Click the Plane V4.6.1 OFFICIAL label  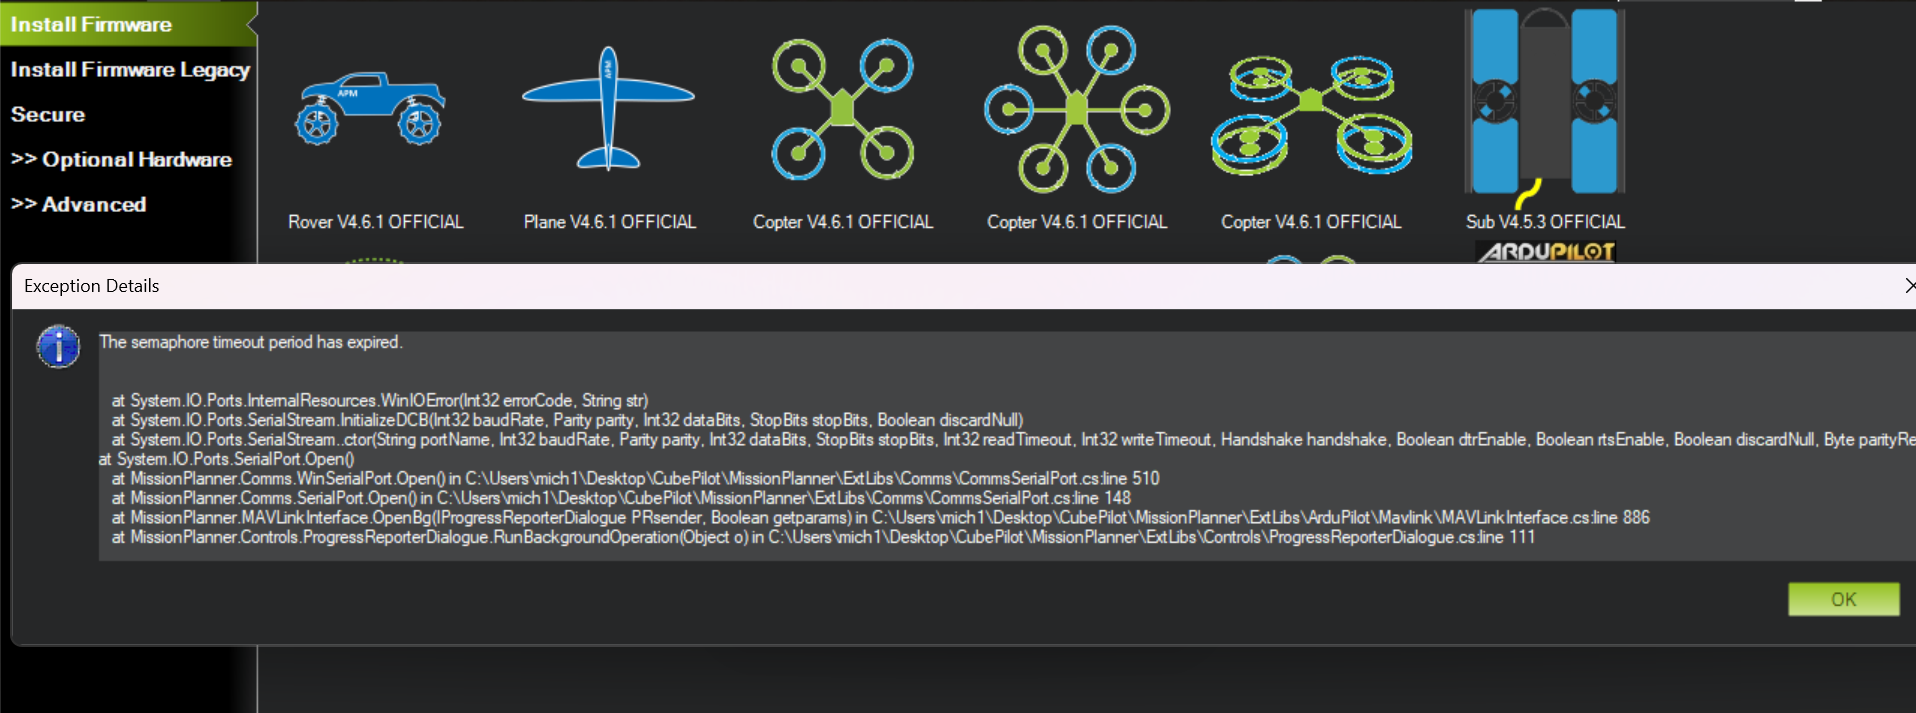pyautogui.click(x=610, y=222)
